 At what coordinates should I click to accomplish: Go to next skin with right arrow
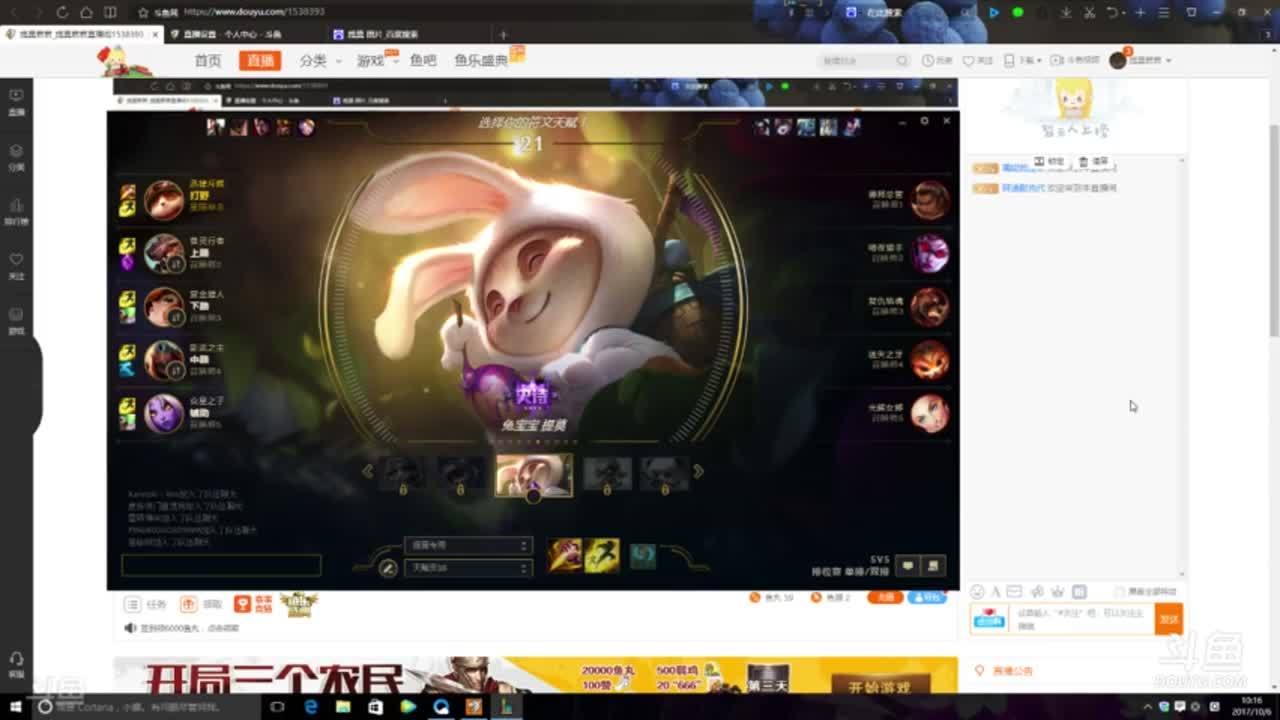click(x=698, y=472)
